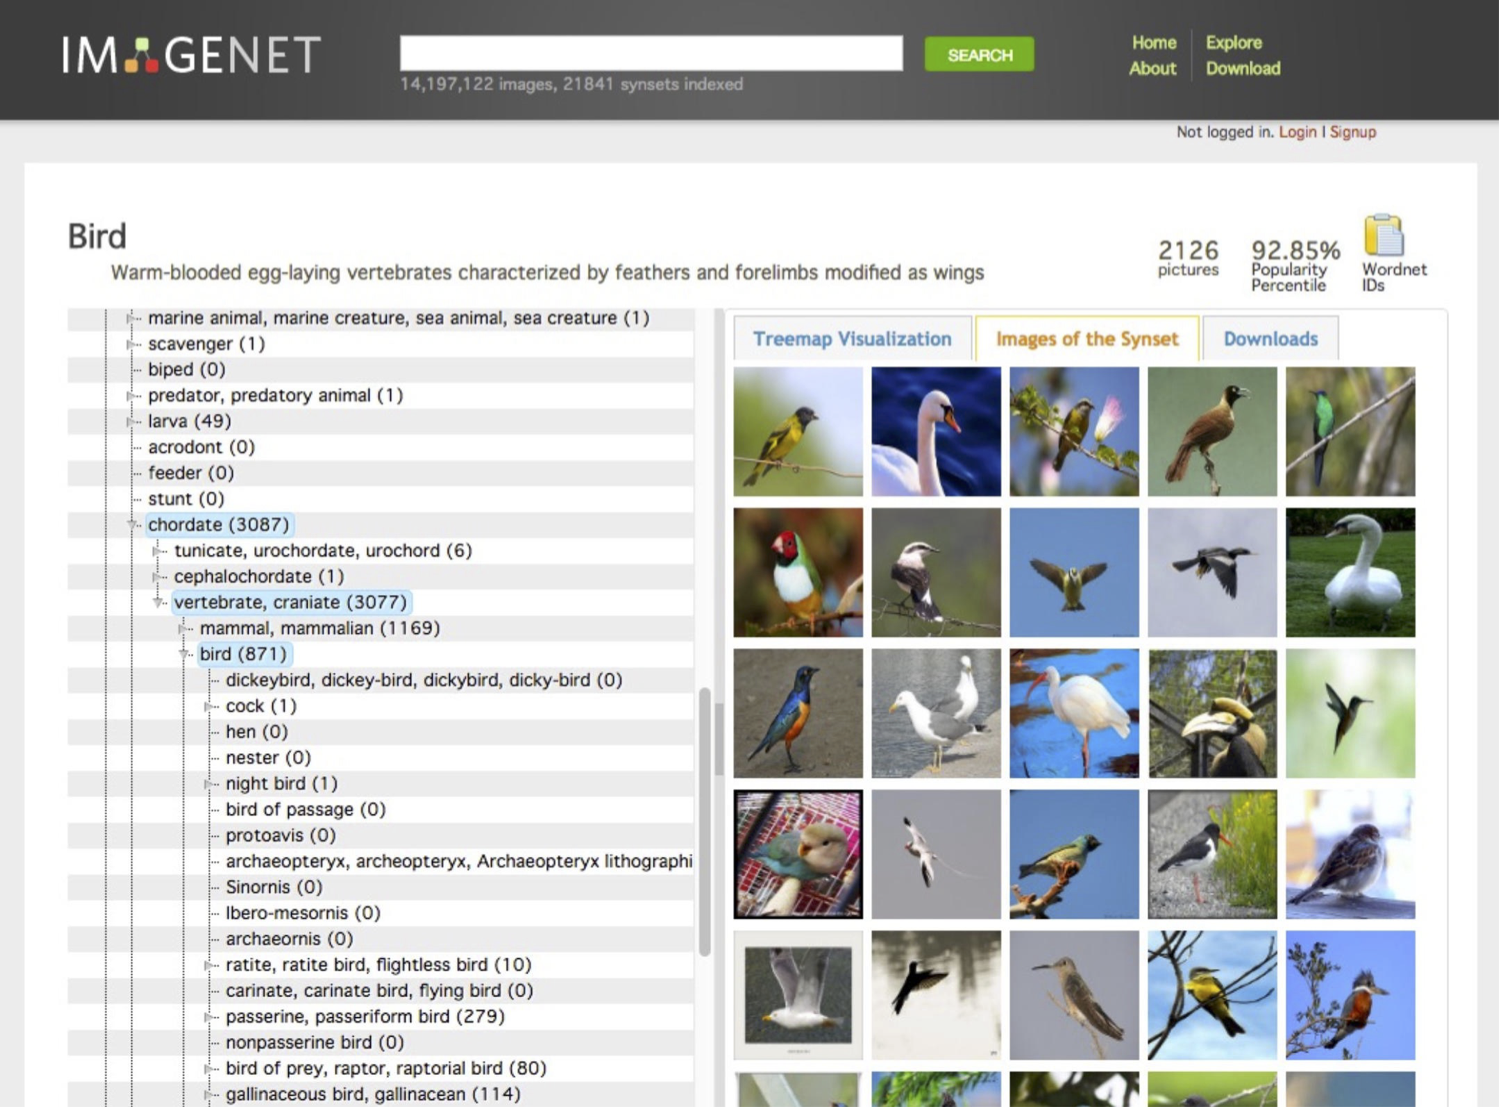
Task: Expand the tunicate, urochordate node
Action: [x=158, y=551]
